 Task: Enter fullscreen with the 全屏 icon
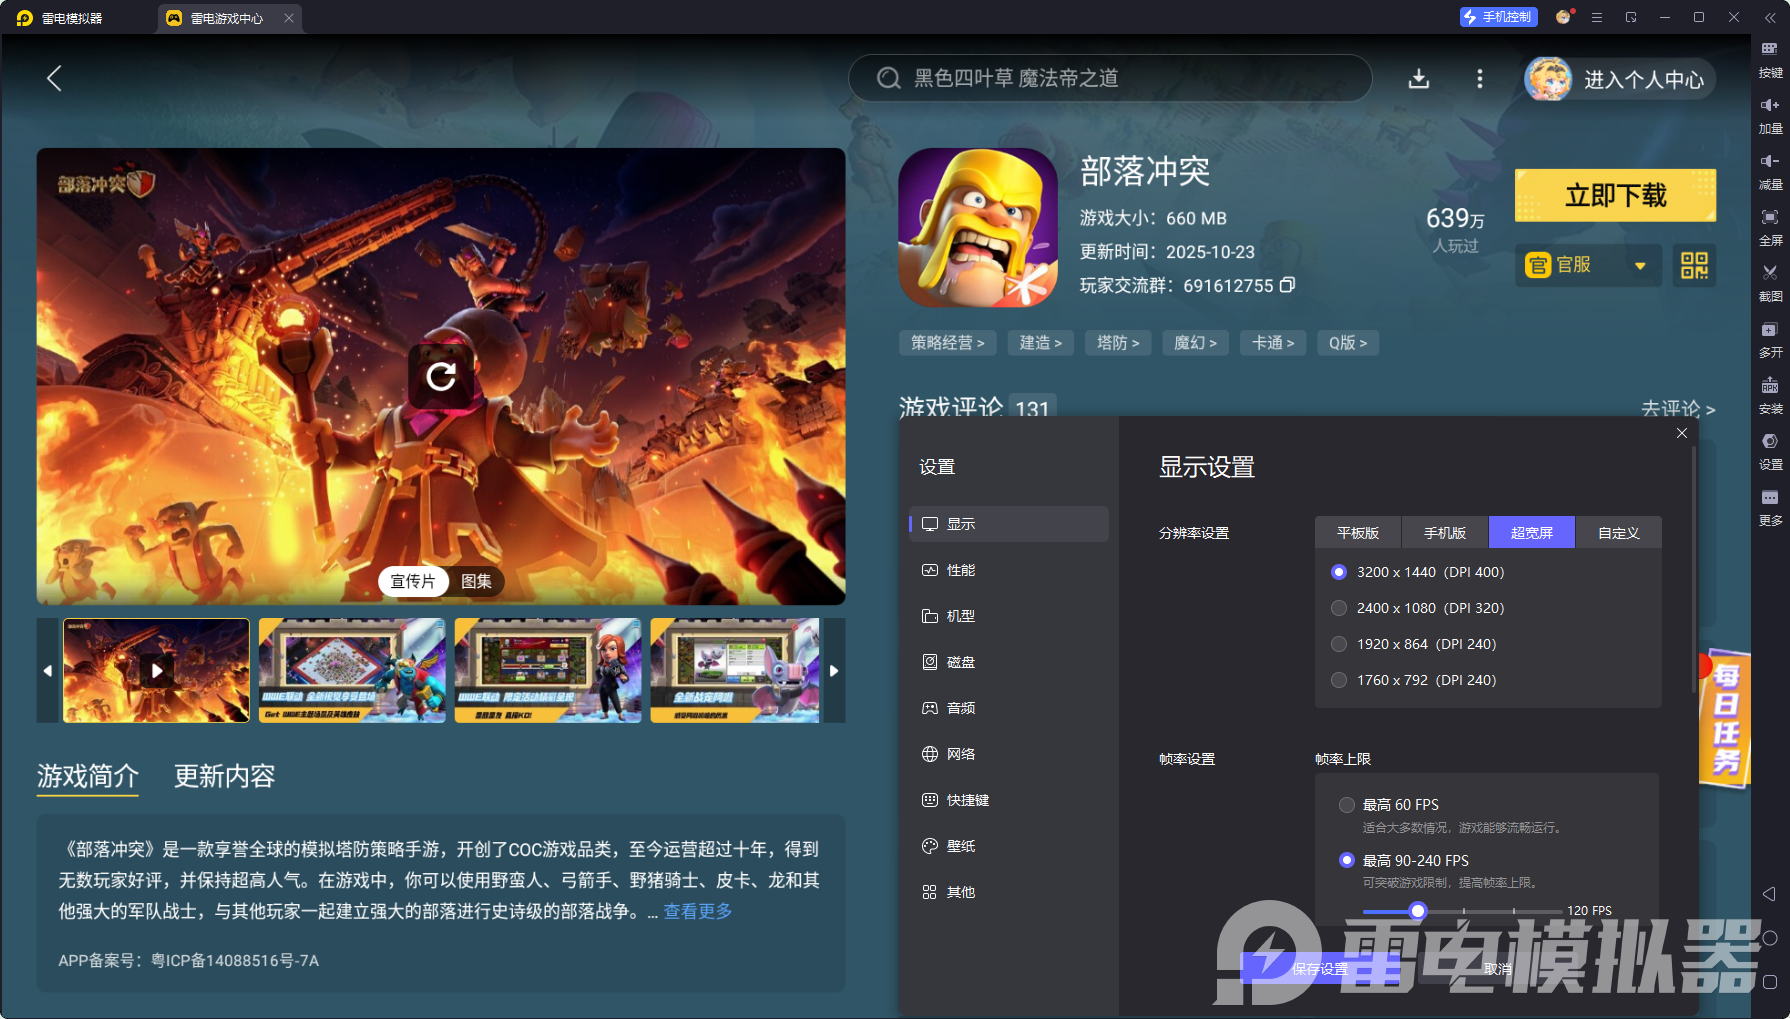[x=1770, y=226]
